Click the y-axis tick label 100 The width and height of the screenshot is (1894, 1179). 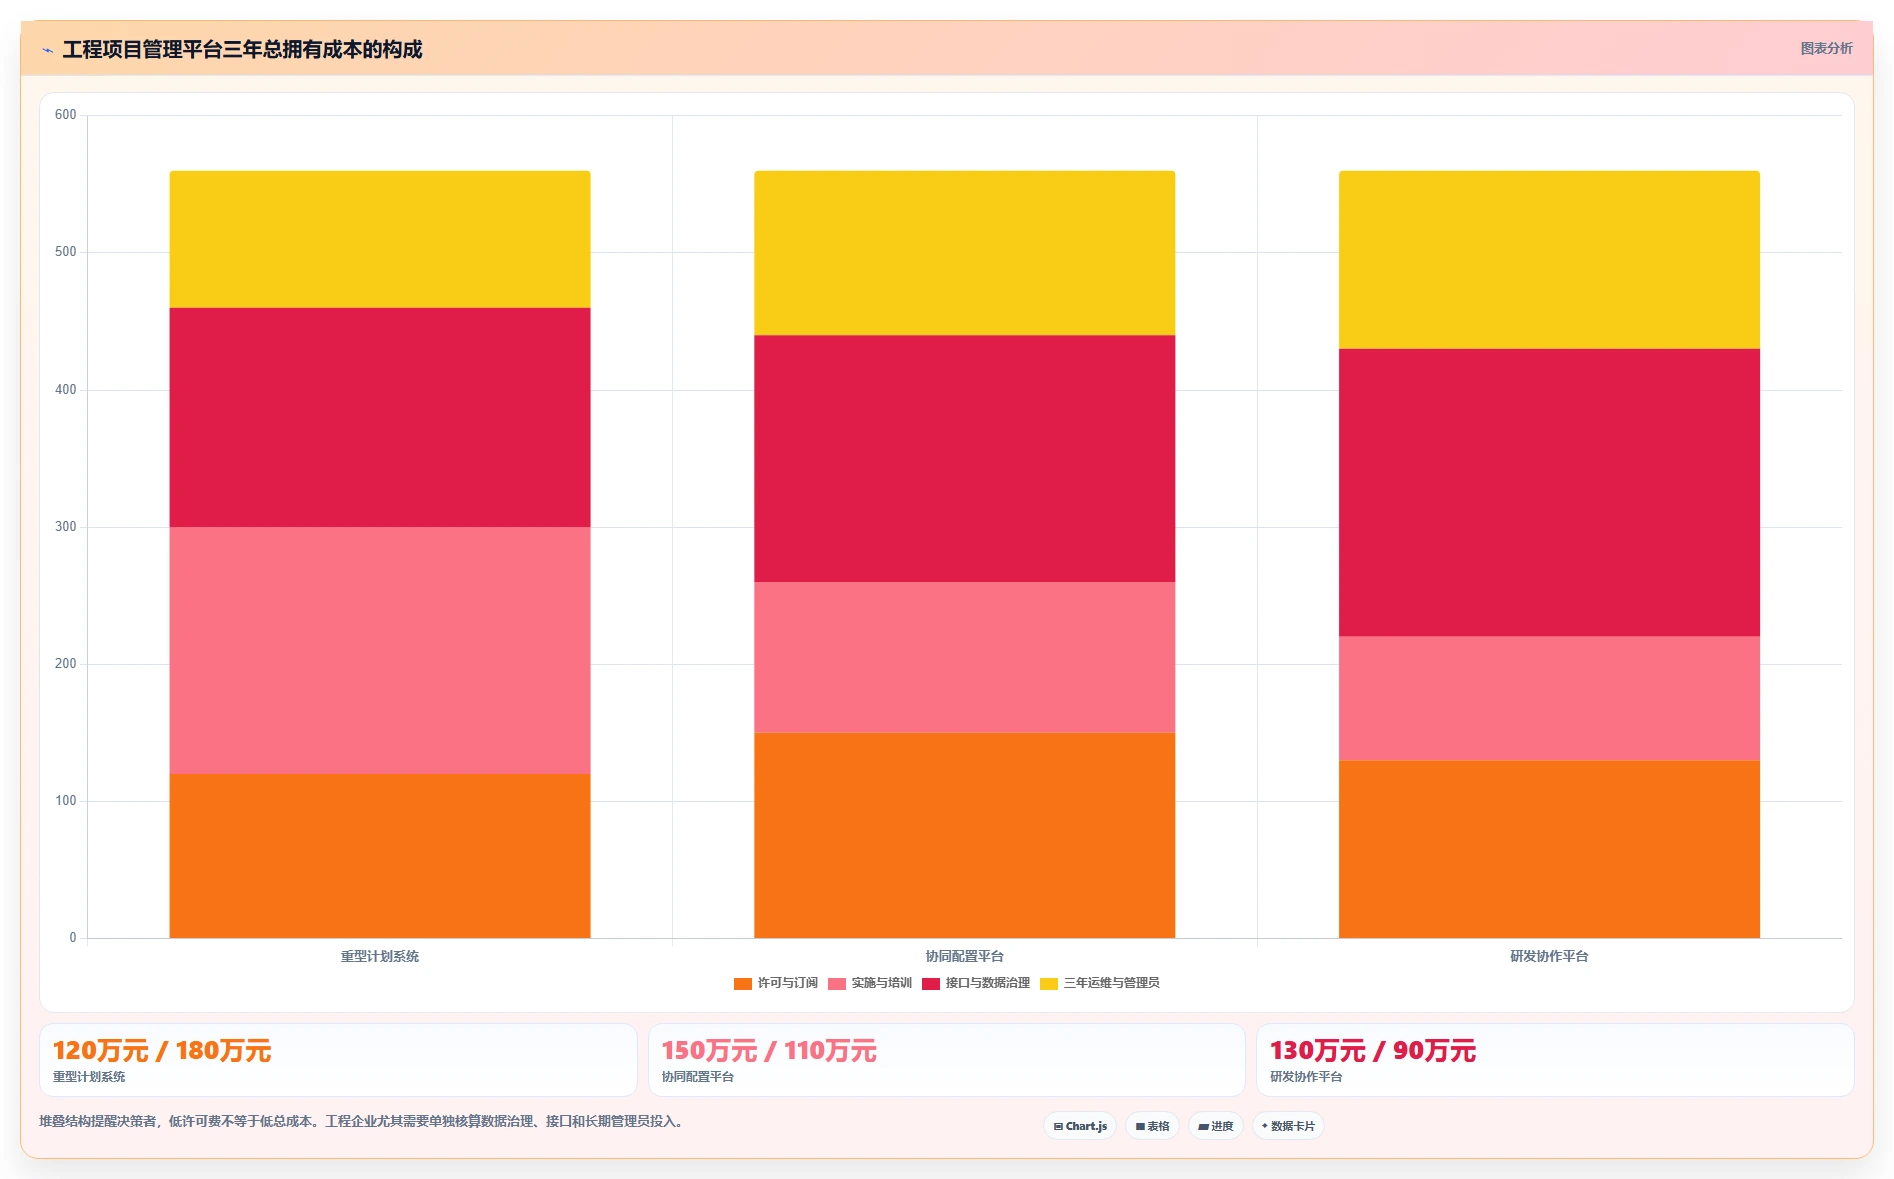(66, 801)
